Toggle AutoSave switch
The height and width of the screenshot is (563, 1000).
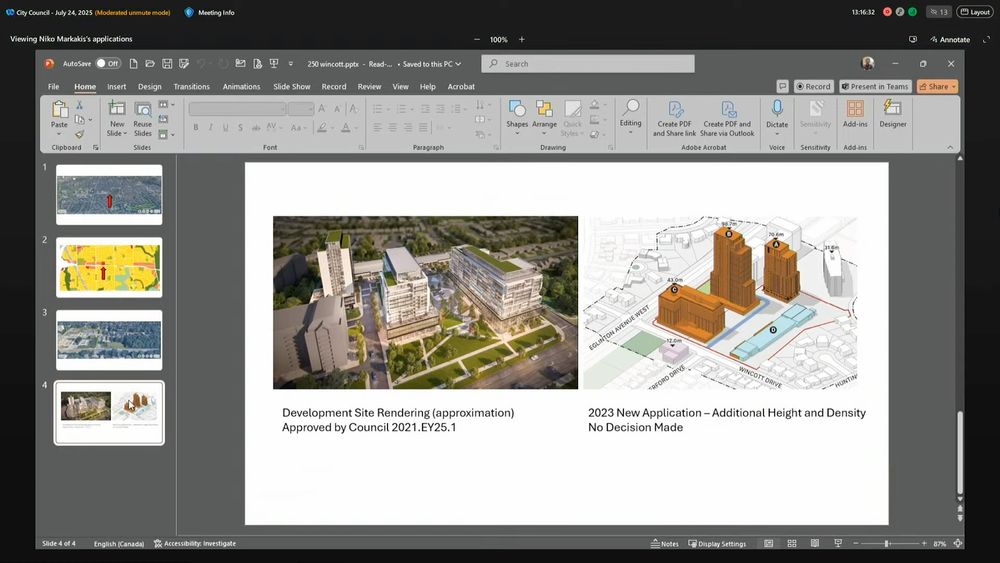click(x=108, y=64)
